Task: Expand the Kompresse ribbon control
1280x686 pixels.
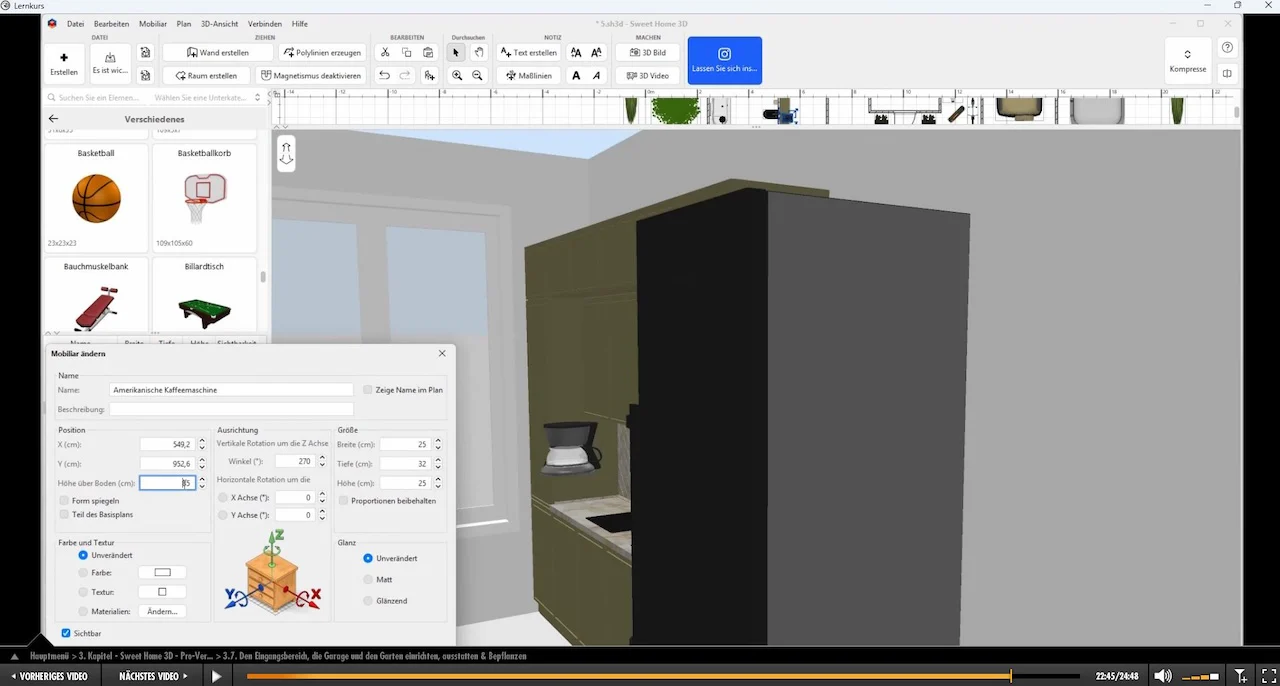Action: coord(1188,61)
